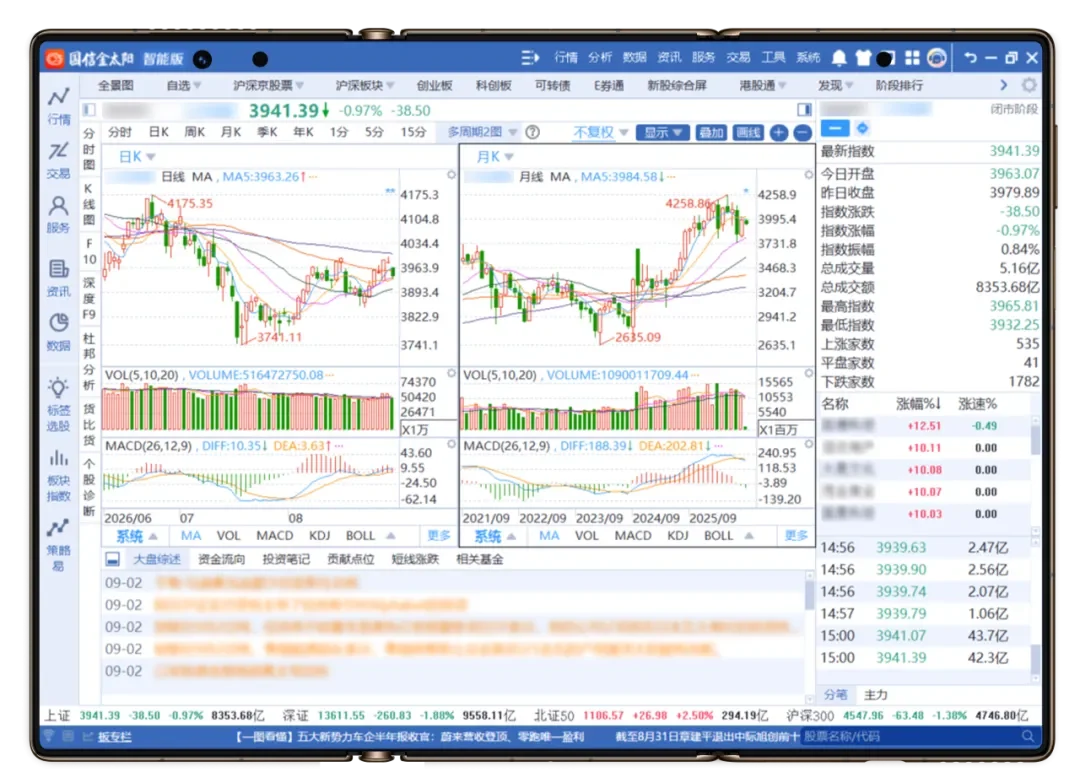
Task: Toggle the left panel icon beside the index name
Action: (x=89, y=110)
